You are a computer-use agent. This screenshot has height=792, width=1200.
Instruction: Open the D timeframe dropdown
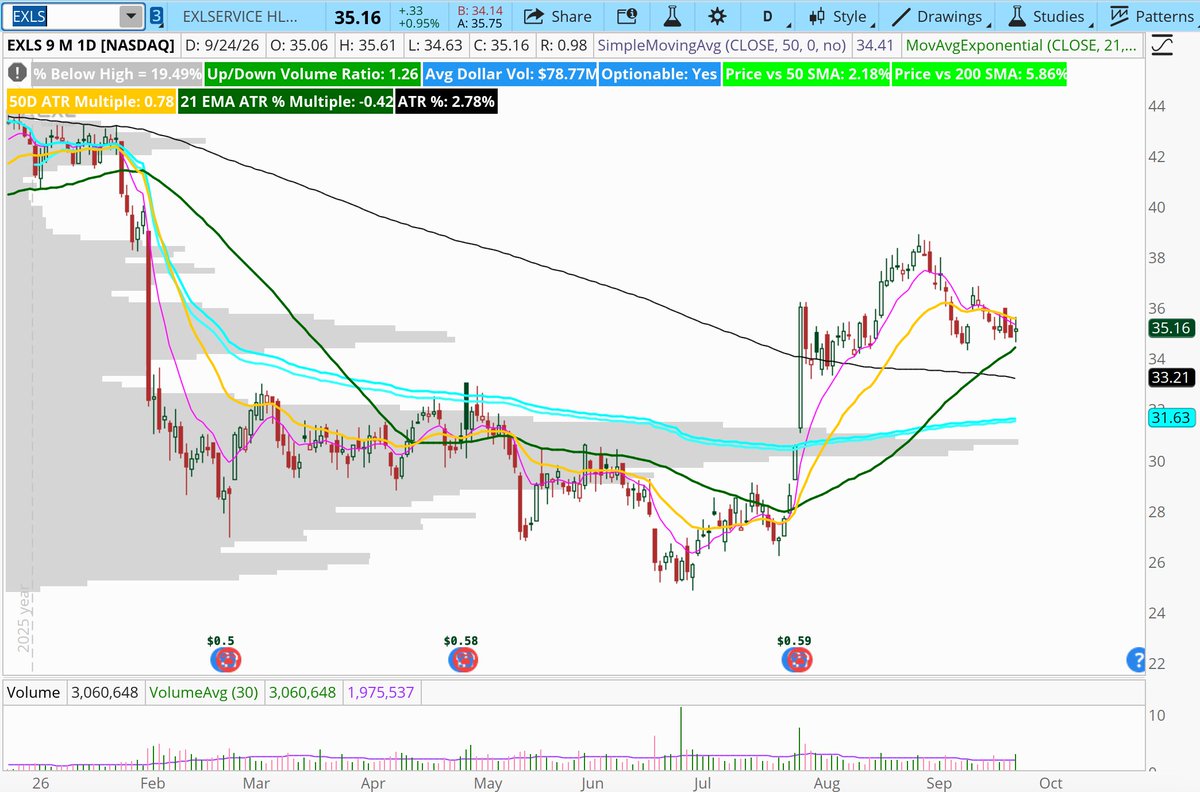775,16
